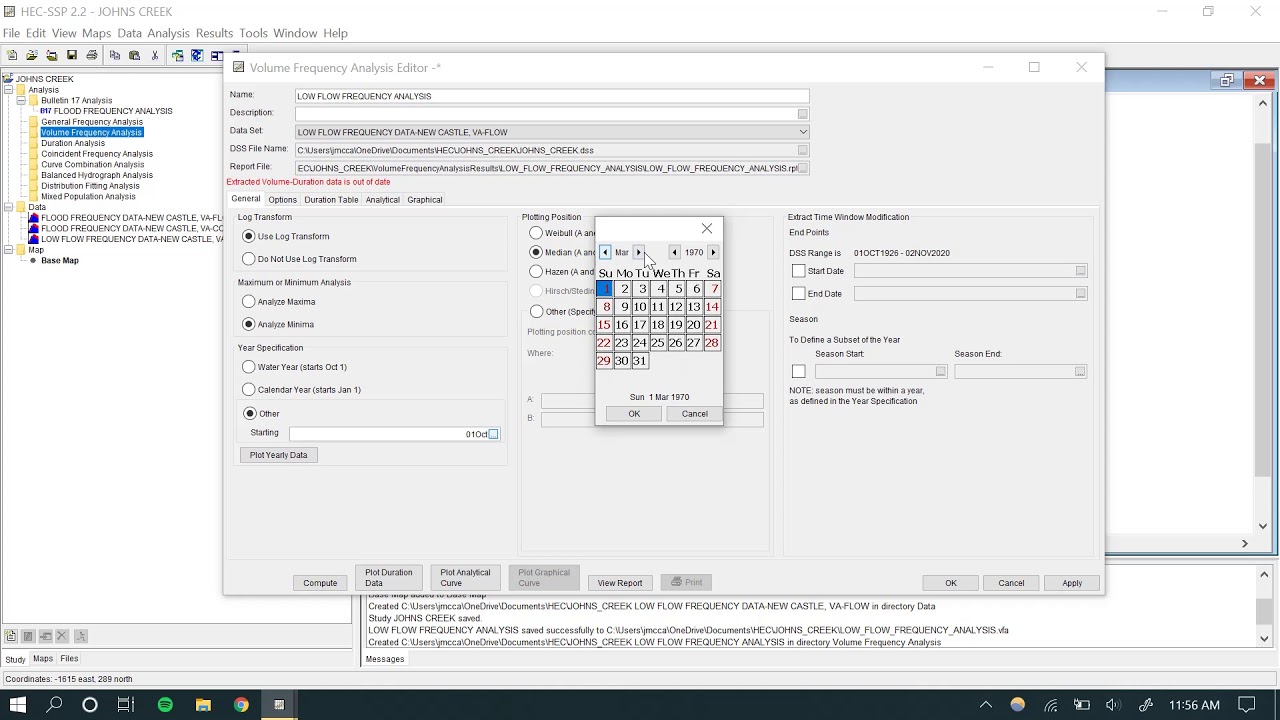Click Plot Analytical Curve button
The width and height of the screenshot is (1280, 720).
click(x=465, y=578)
